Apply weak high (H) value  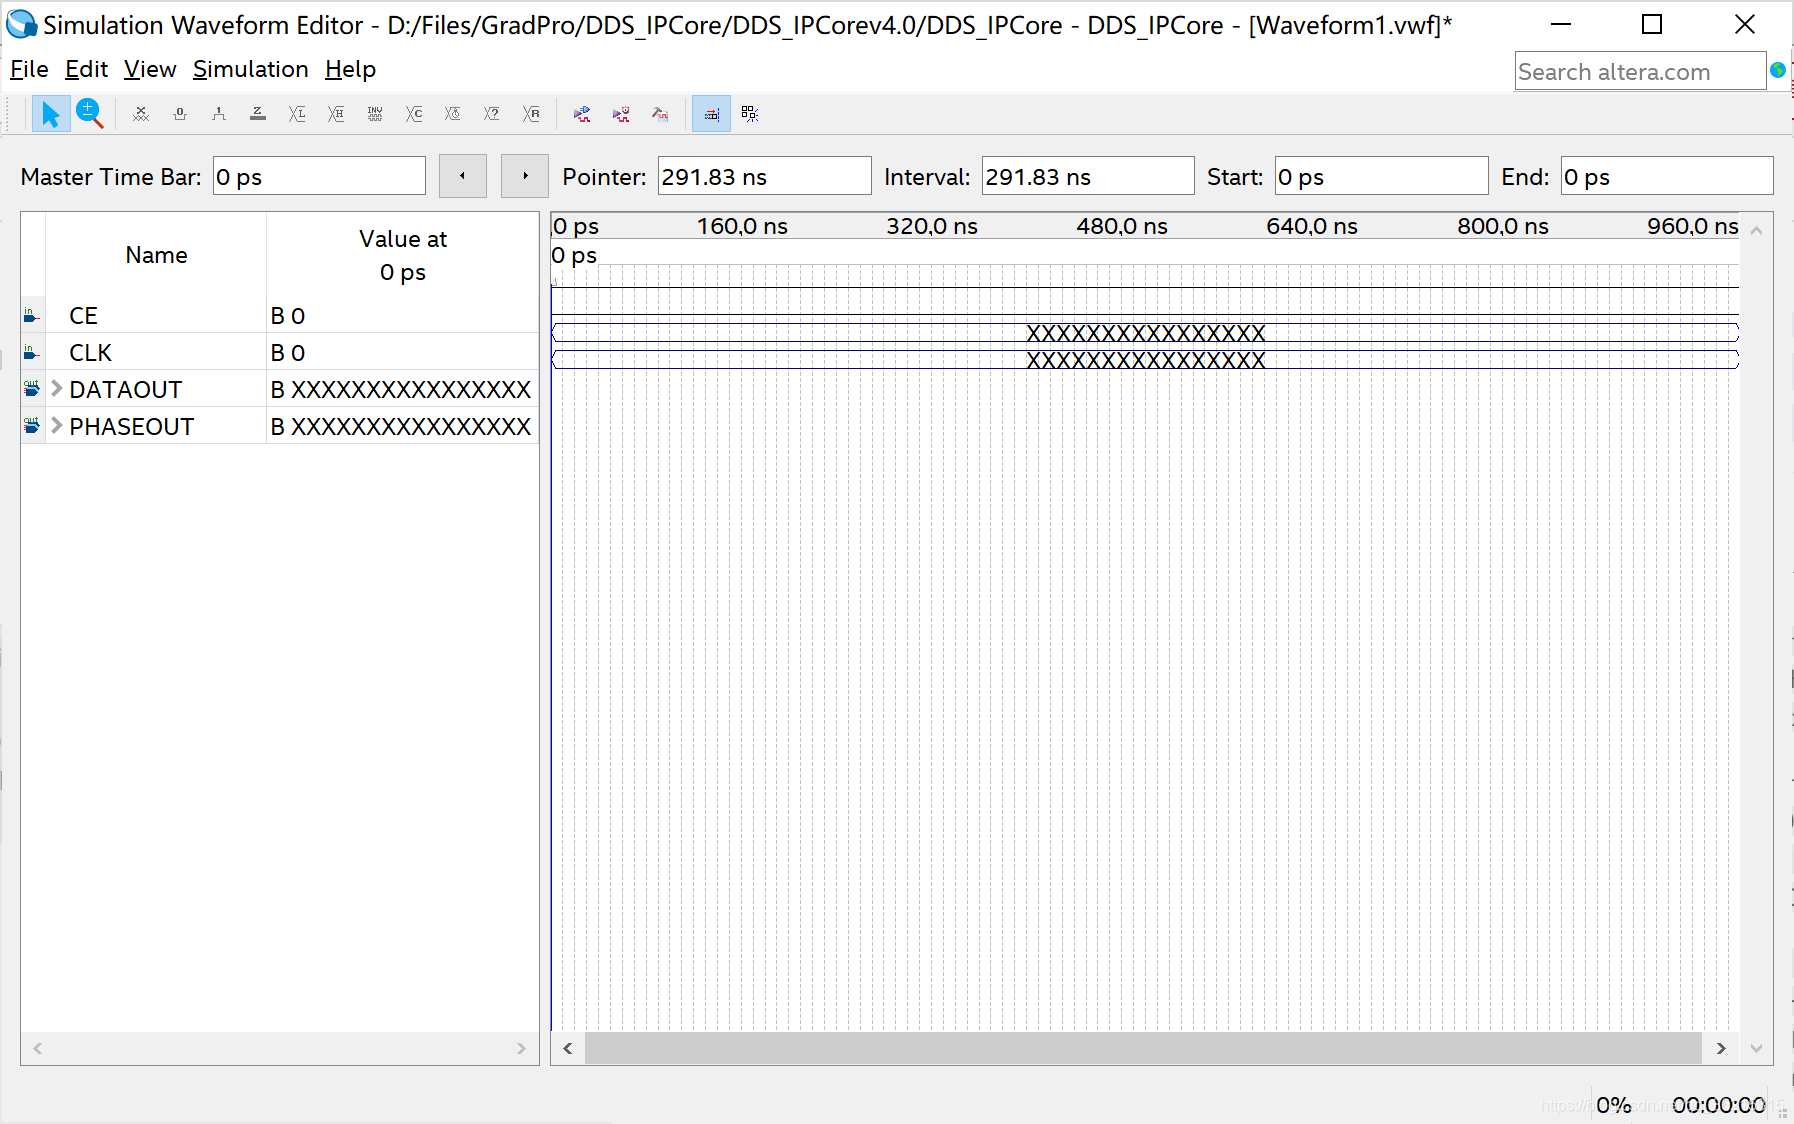pyautogui.click(x=336, y=114)
